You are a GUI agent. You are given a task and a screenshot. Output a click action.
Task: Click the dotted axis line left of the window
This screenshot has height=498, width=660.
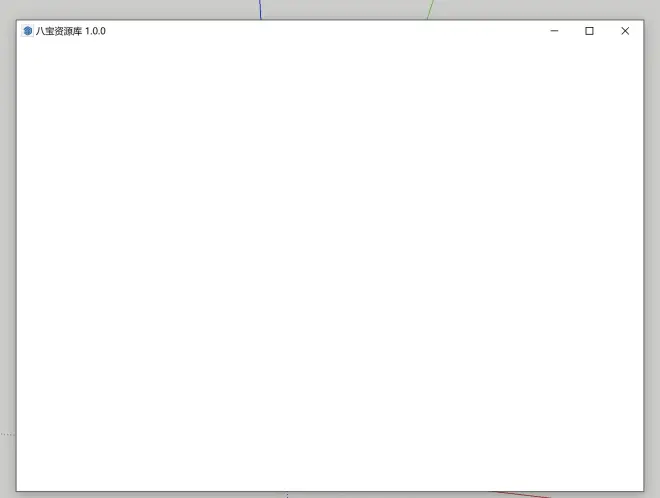pyautogui.click(x=7, y=435)
